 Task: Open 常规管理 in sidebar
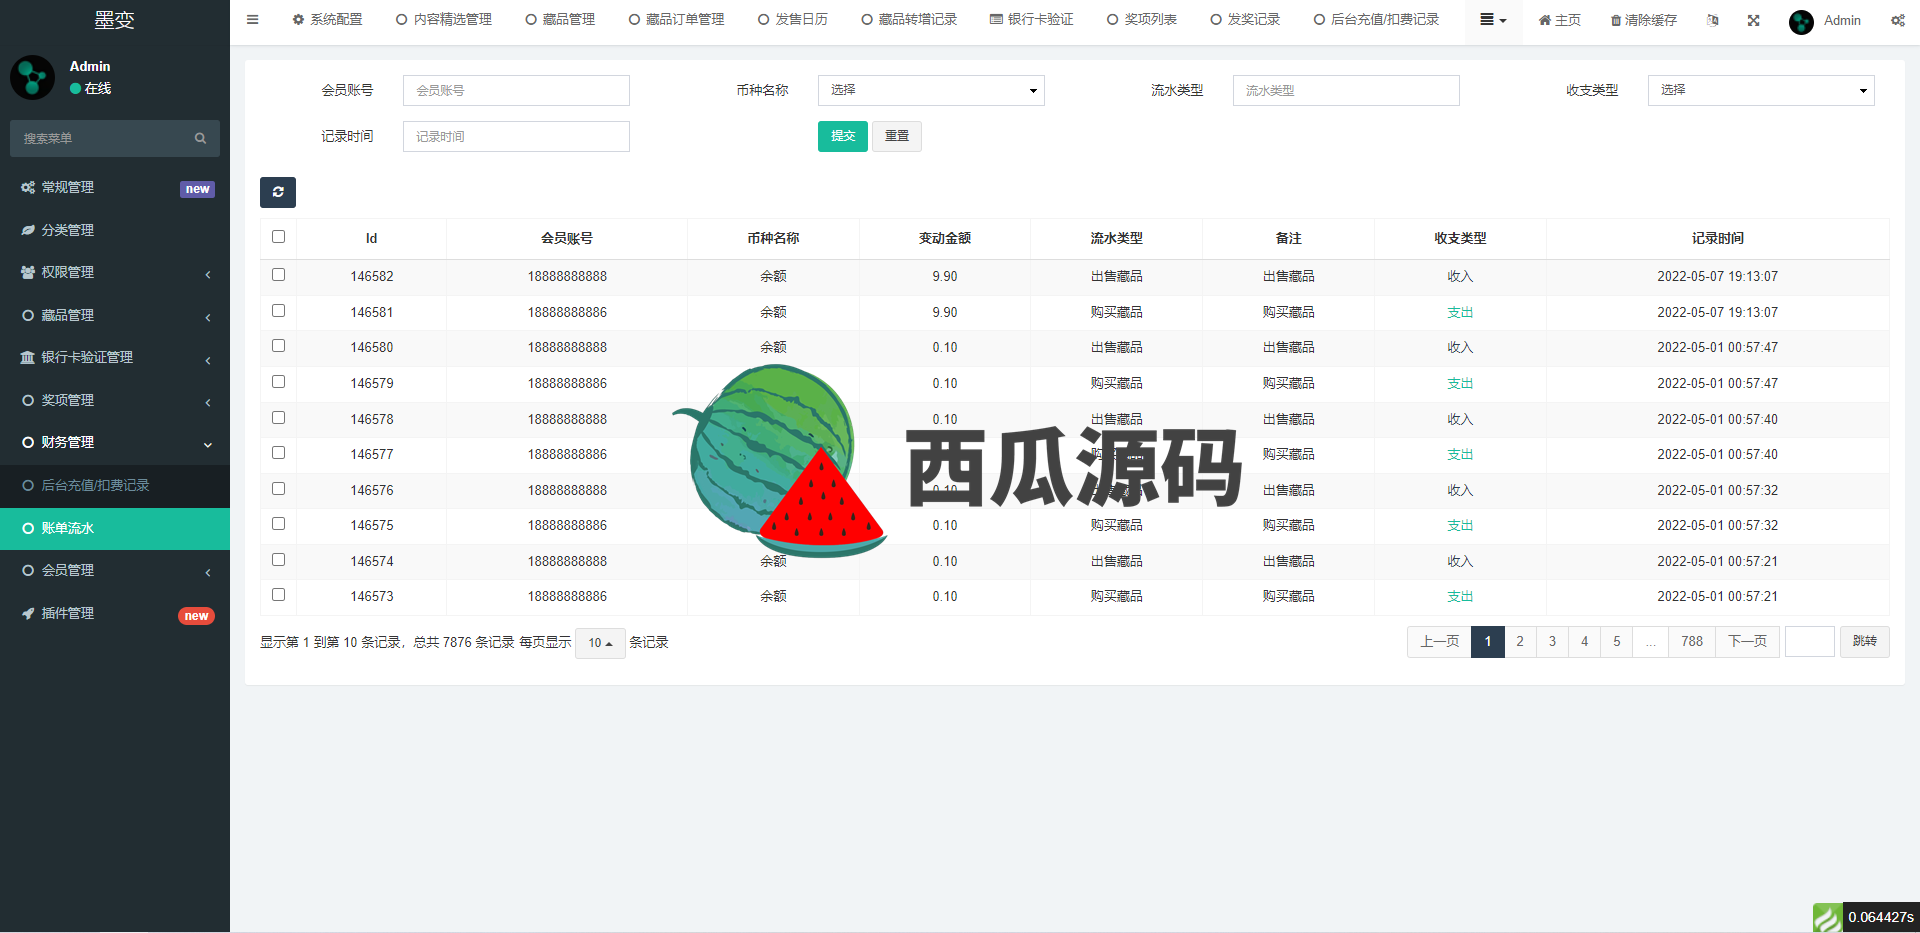115,187
